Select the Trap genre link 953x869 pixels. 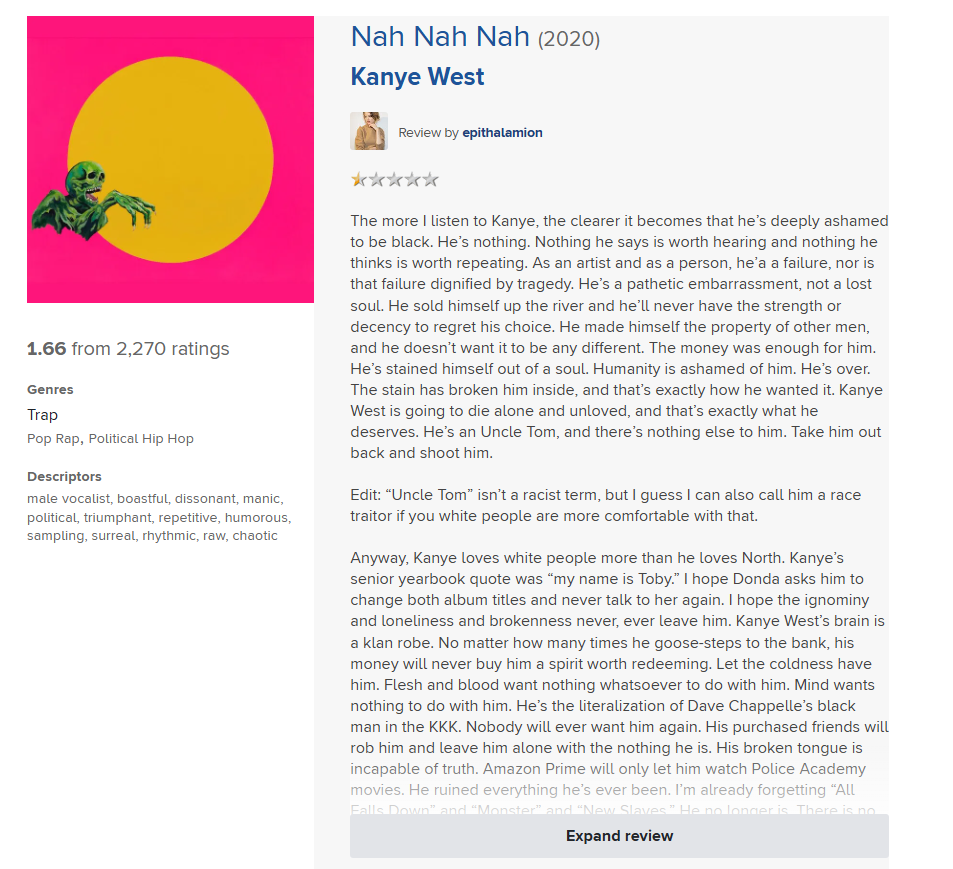tap(43, 415)
